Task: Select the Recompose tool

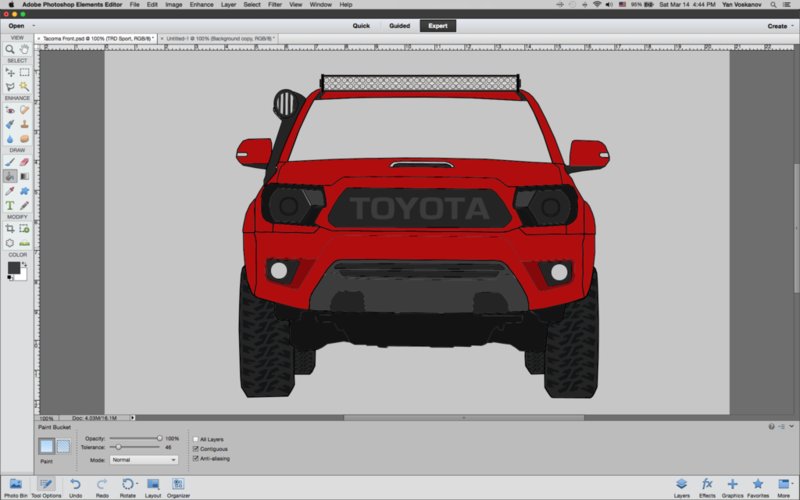Action: (24, 229)
